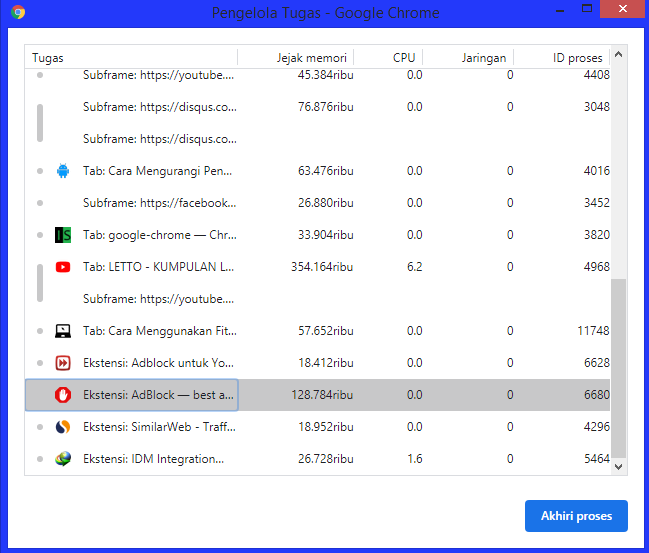Click the vertical scrollbar thumb
649x553 pixels.
tap(618, 368)
